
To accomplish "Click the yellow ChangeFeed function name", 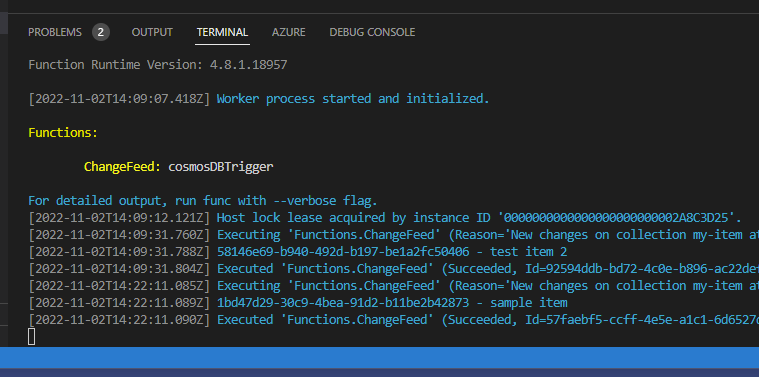I will [x=122, y=166].
